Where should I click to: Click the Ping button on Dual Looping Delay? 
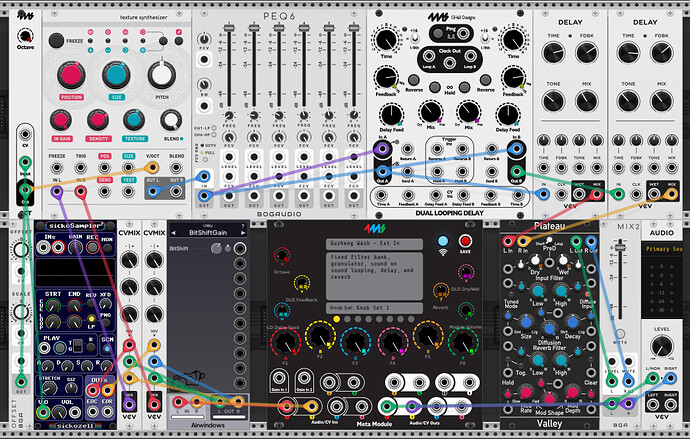tap(437, 33)
